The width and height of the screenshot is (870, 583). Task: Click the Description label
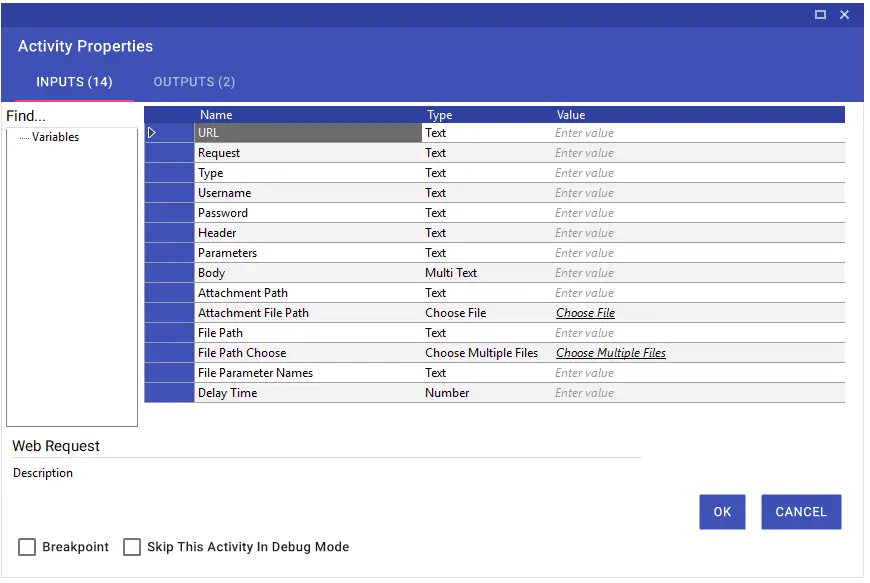point(43,473)
